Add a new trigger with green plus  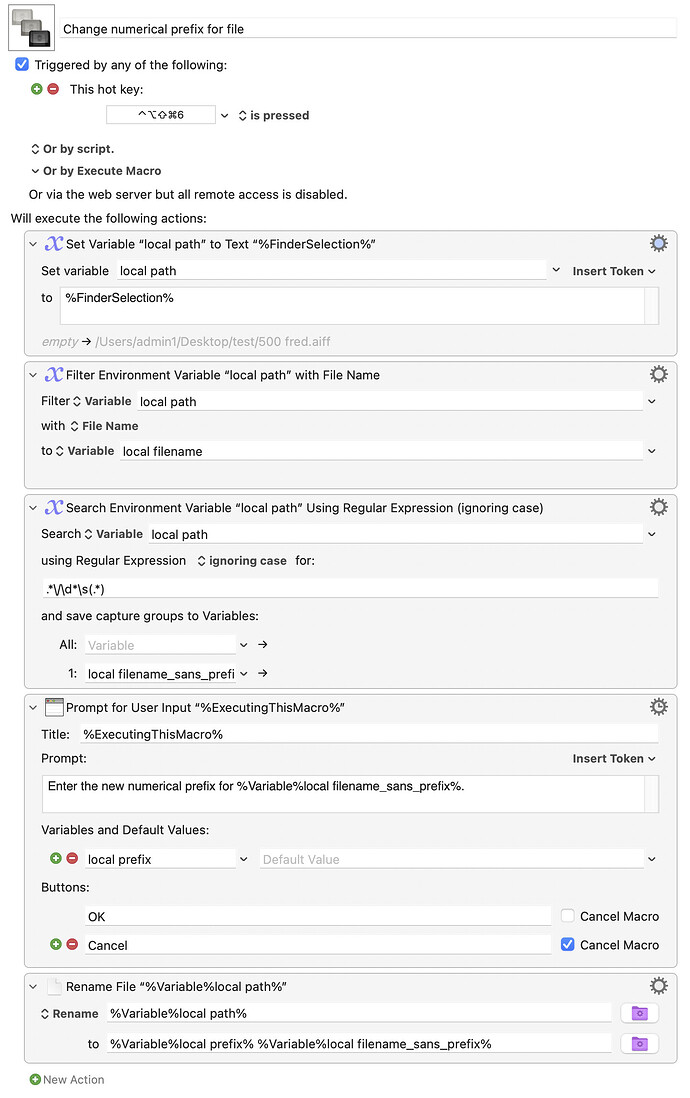coord(37,89)
